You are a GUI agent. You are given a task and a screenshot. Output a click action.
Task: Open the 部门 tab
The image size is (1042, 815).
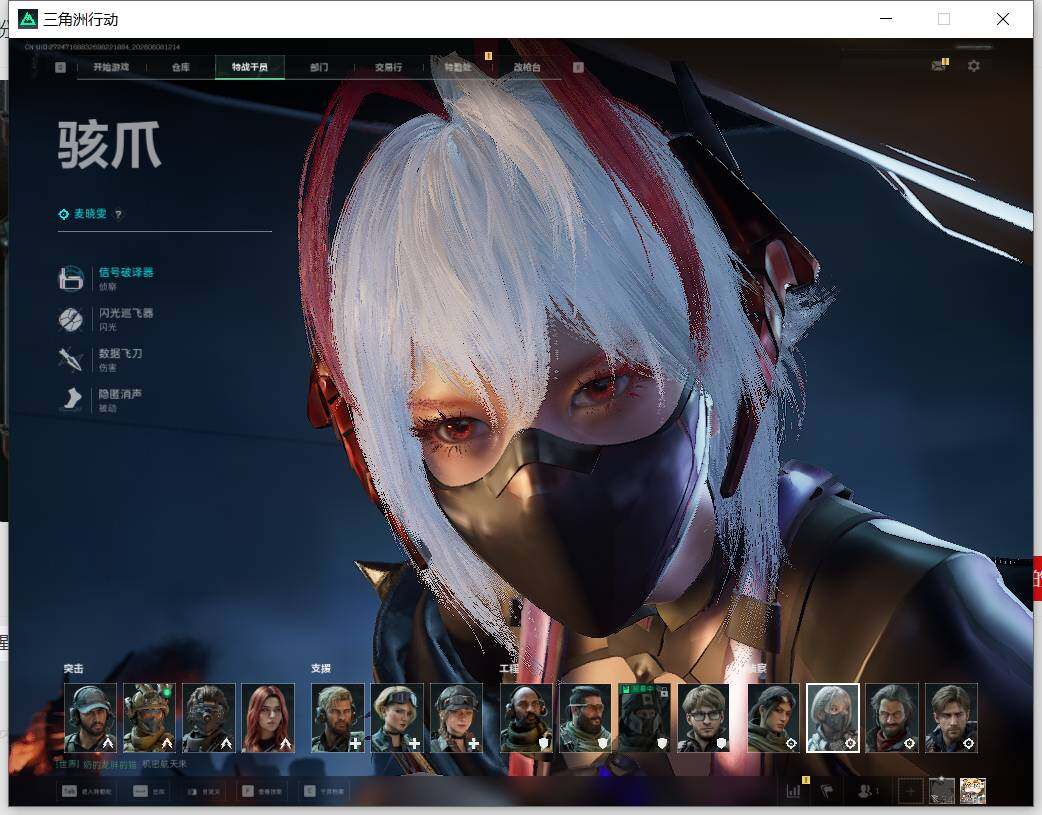coord(319,67)
